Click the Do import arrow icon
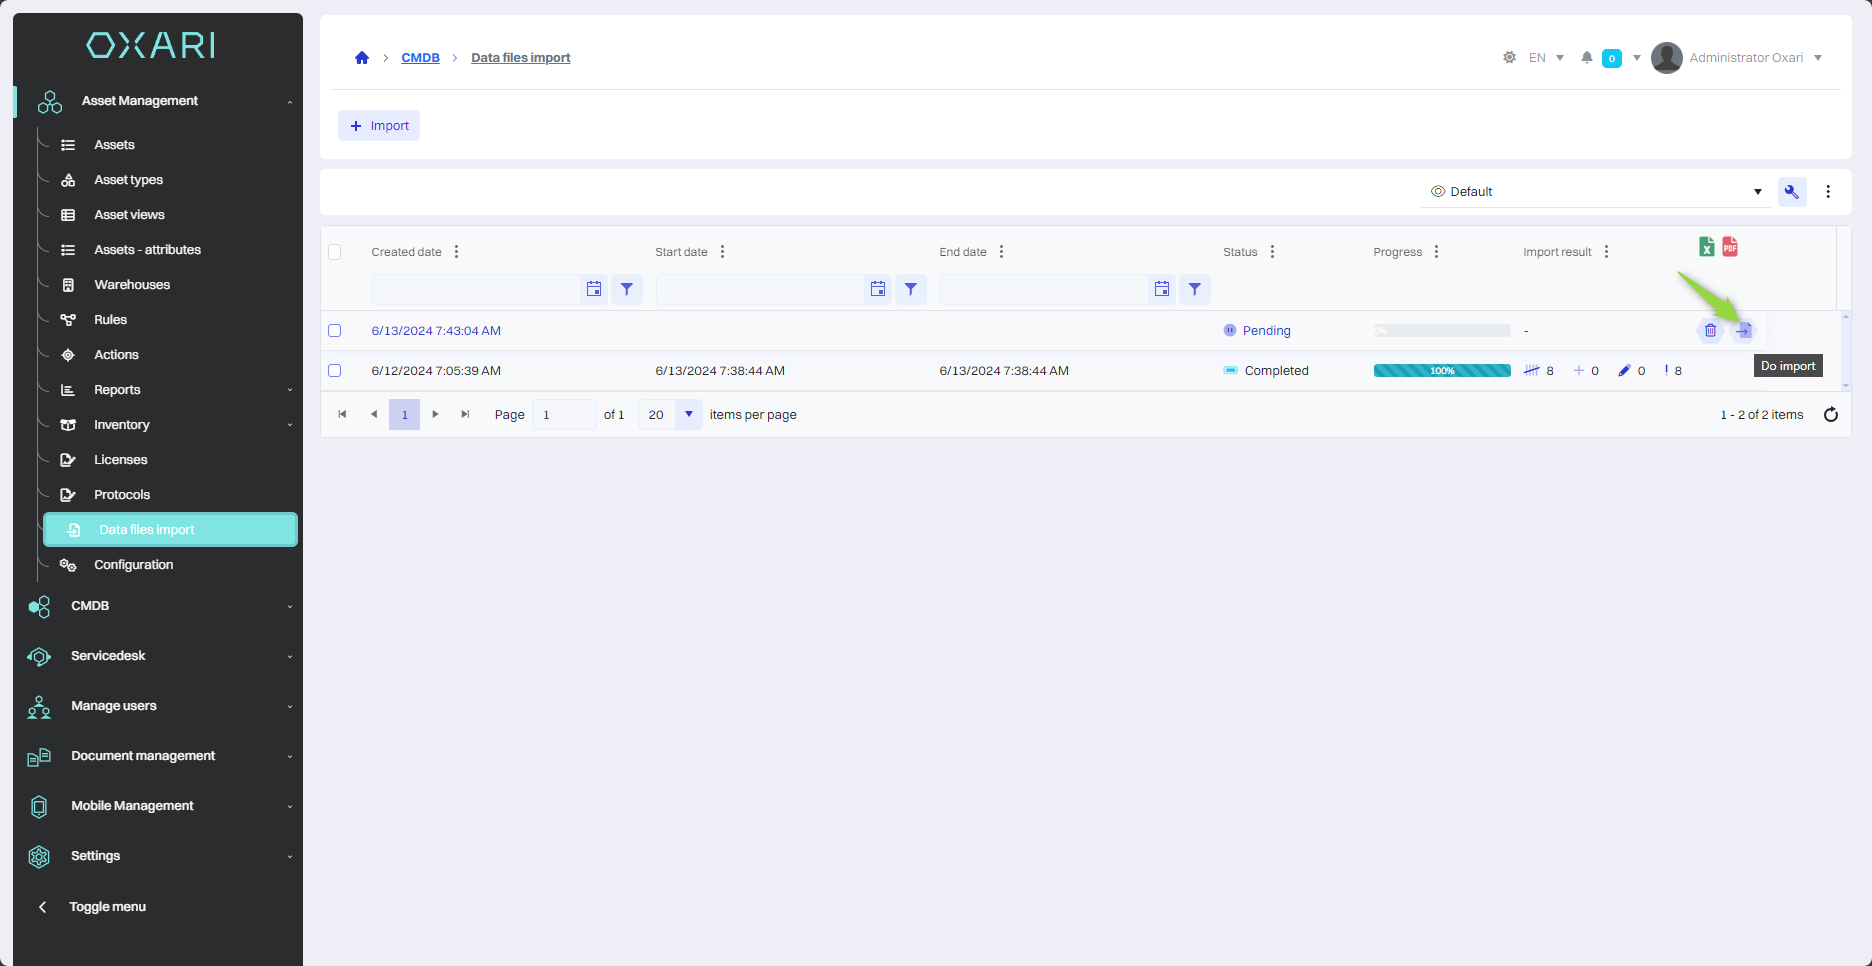 (1743, 331)
